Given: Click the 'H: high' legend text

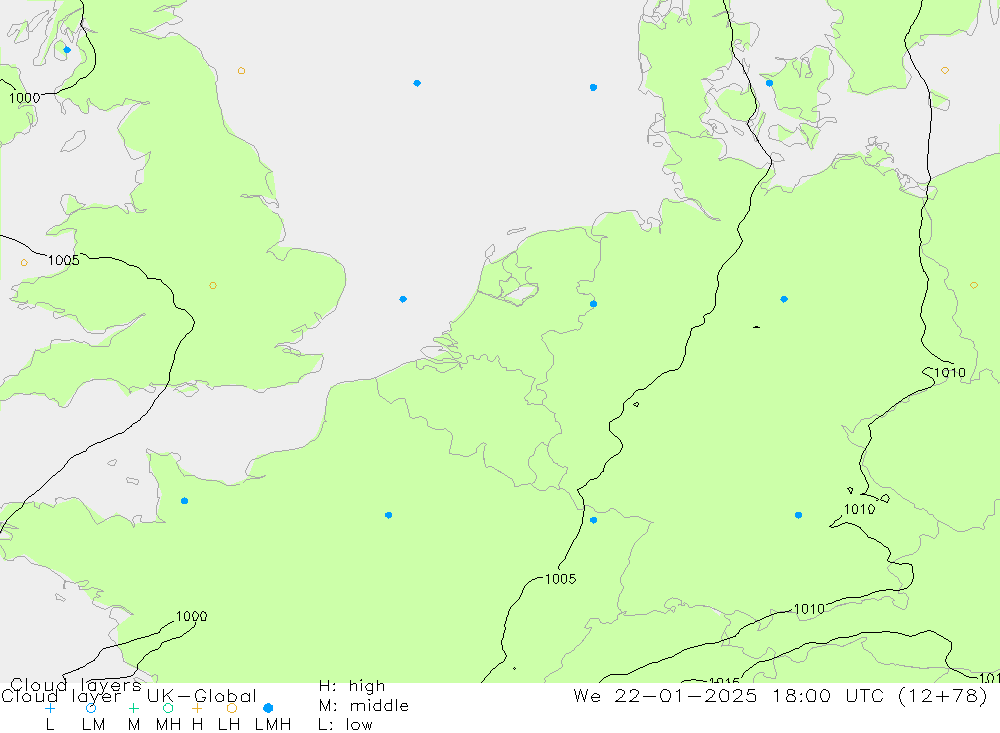Looking at the screenshot, I should (x=352, y=686).
